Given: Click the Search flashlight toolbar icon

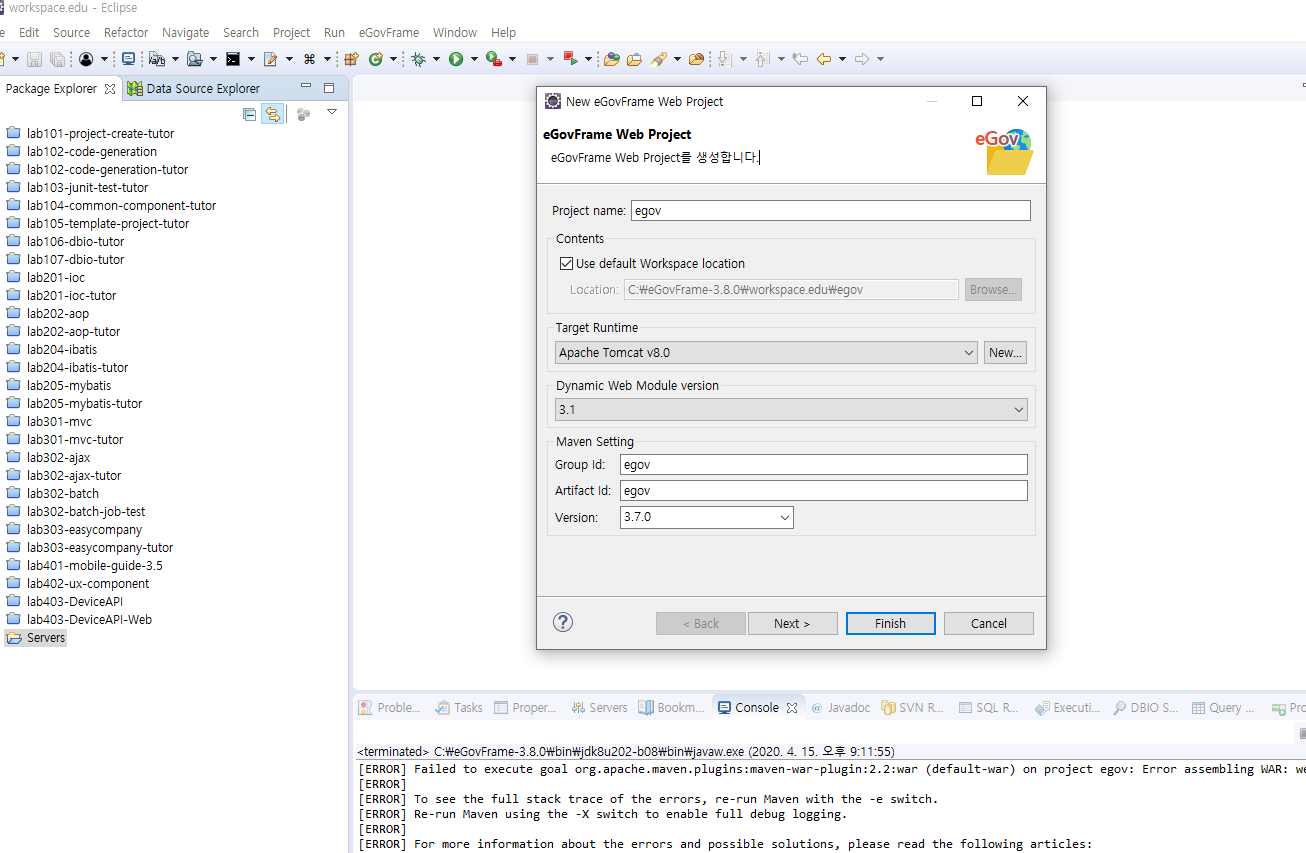Looking at the screenshot, I should [x=660, y=59].
